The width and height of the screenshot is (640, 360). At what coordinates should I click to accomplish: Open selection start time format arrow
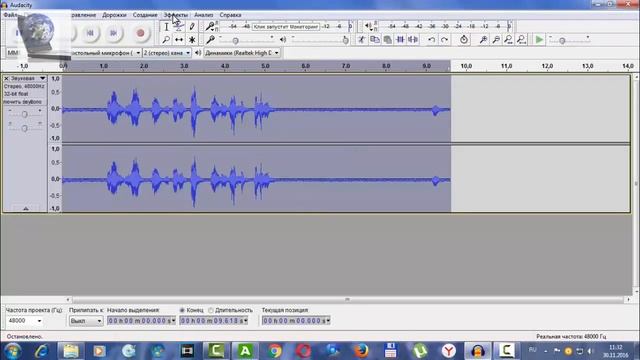tap(173, 321)
